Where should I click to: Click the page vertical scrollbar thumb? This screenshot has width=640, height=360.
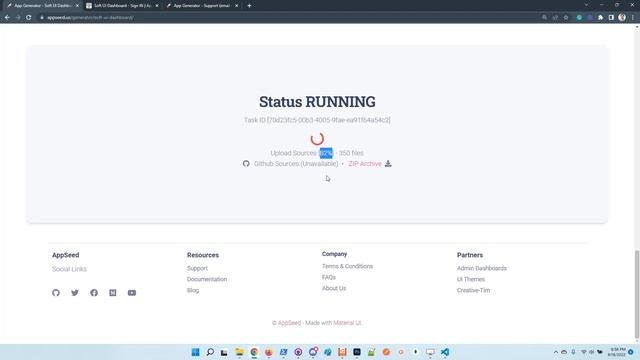[637, 294]
